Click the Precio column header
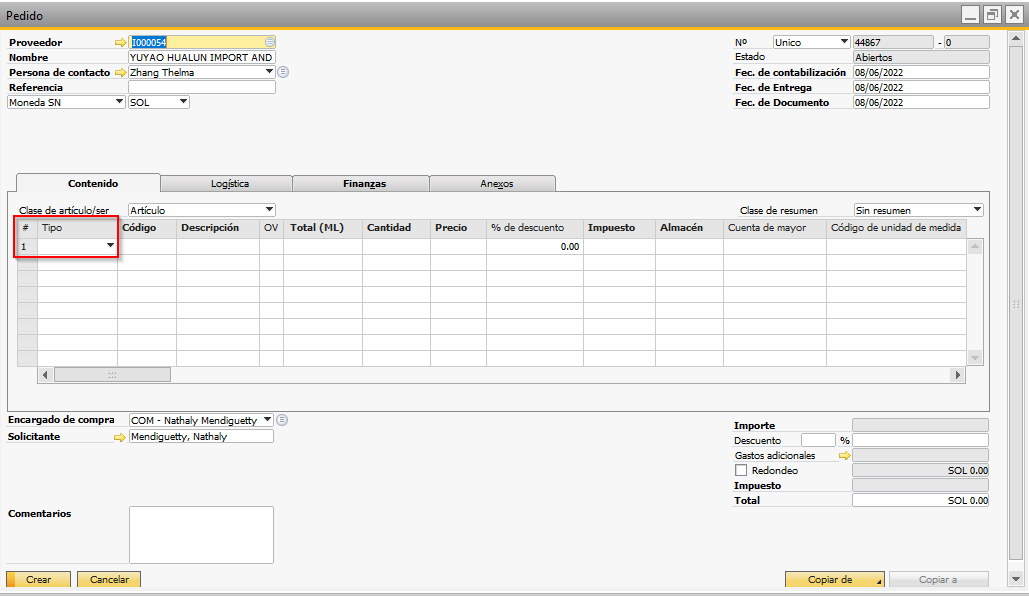 459,228
